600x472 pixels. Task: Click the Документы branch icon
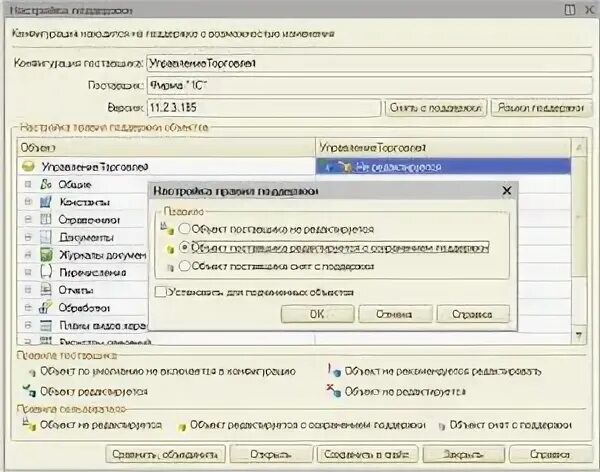click(46, 237)
